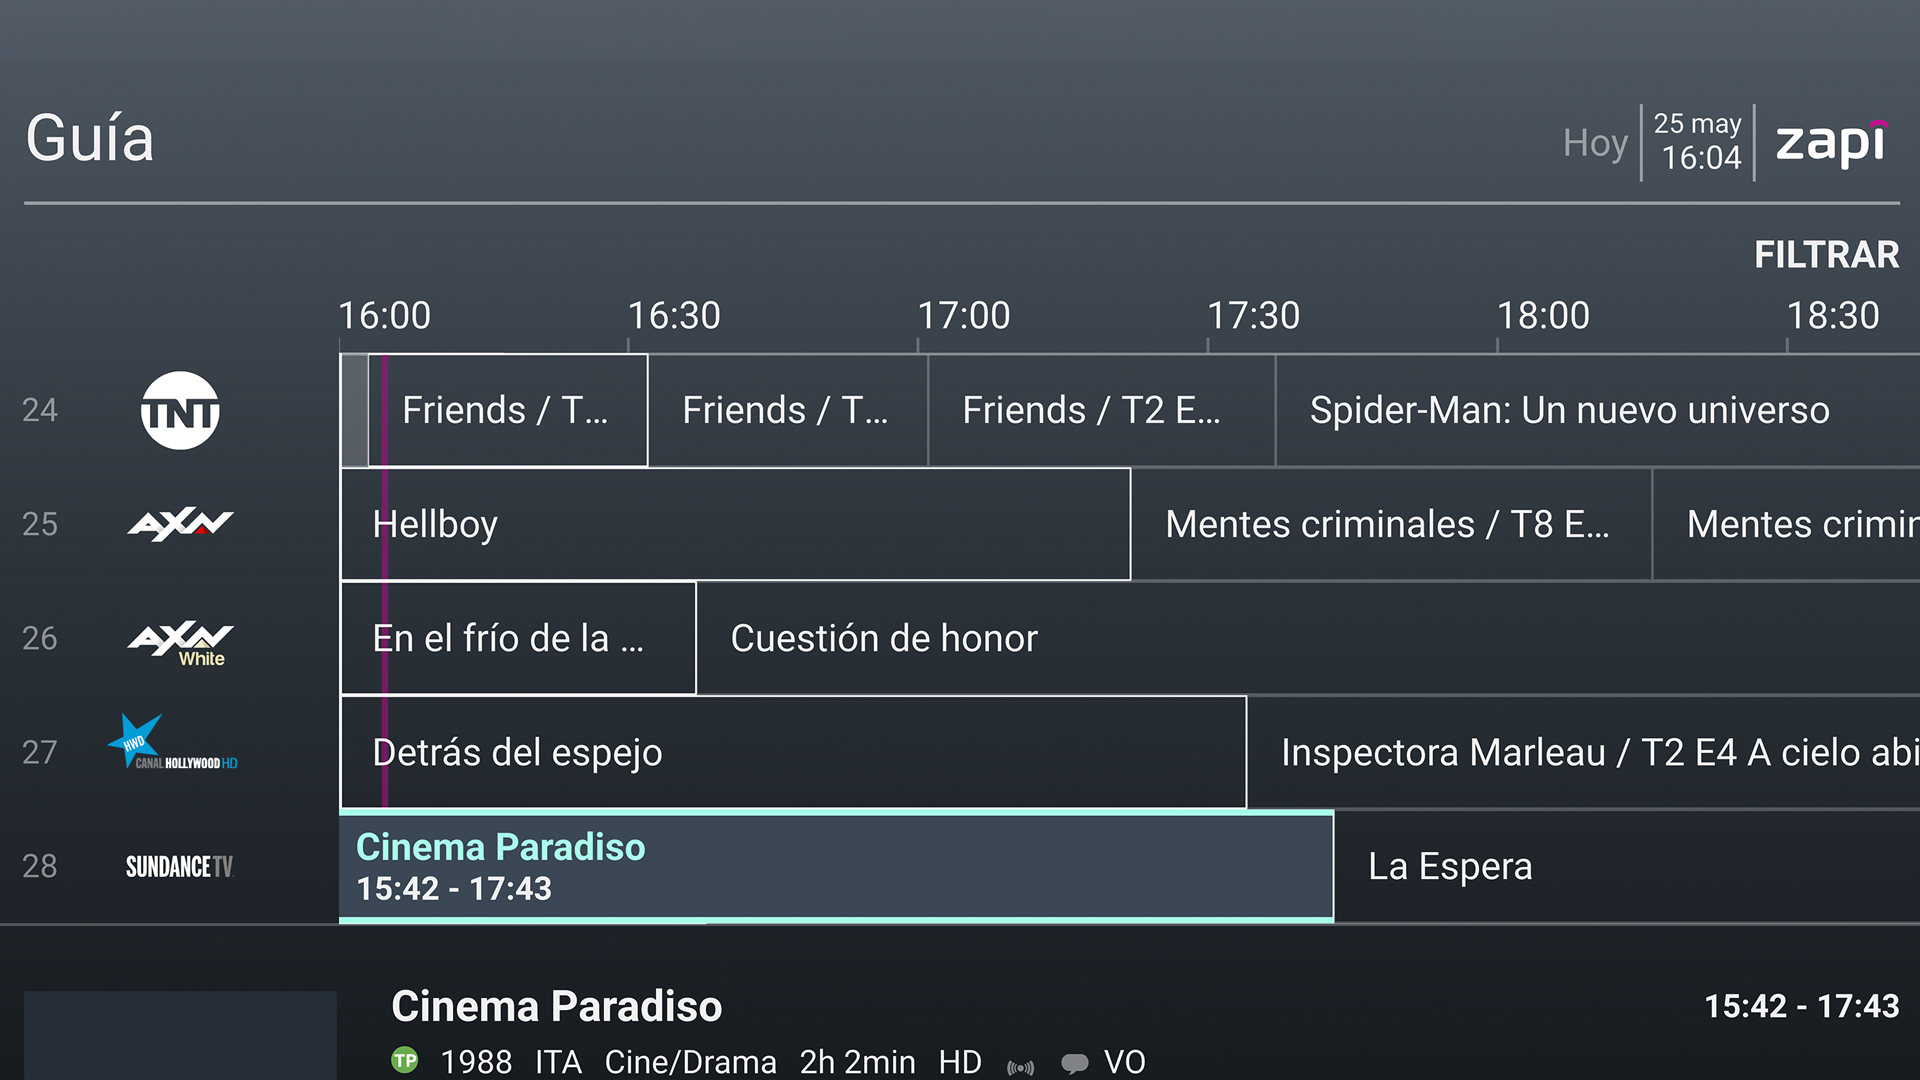Open the Hoy date selector

(x=1595, y=143)
